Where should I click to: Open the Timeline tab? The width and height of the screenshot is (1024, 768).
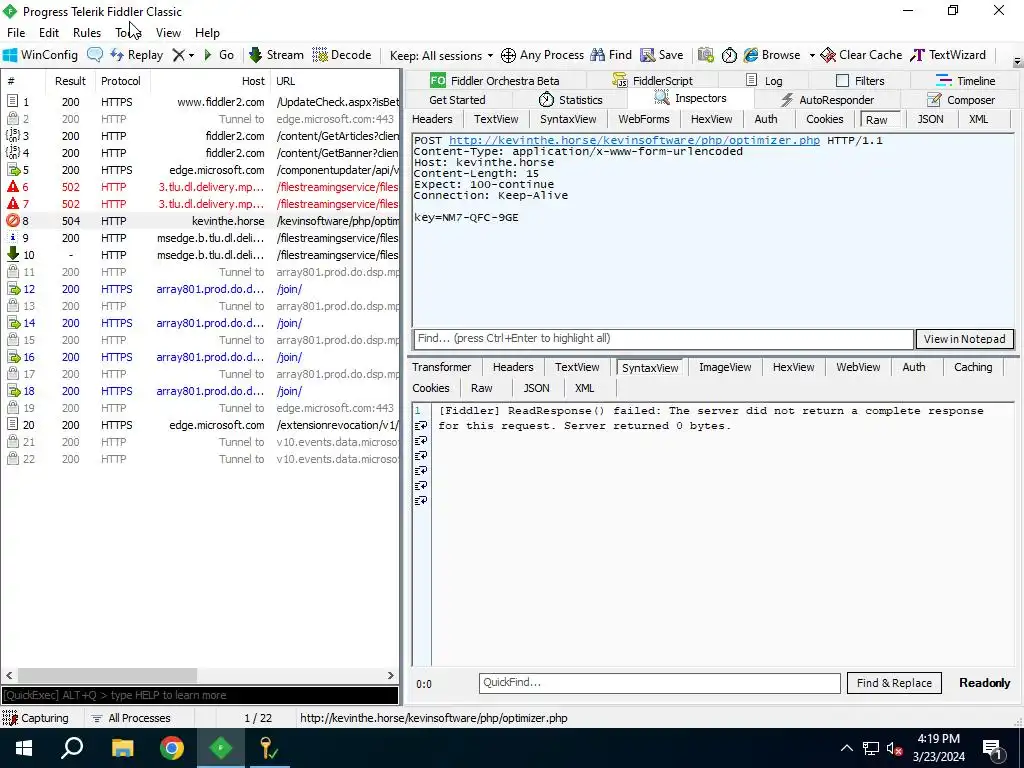tap(965, 80)
